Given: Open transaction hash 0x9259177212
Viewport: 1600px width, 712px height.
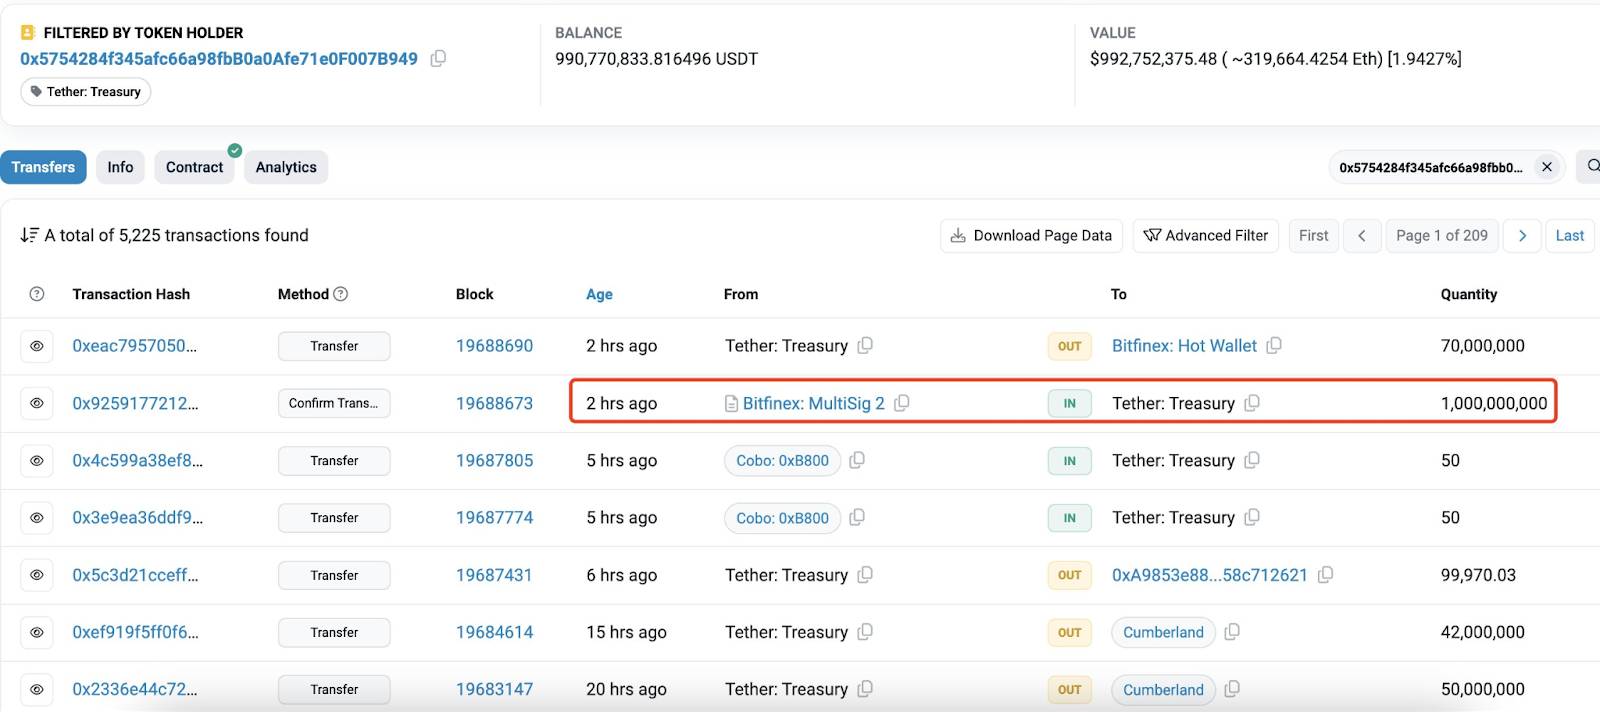Looking at the screenshot, I should coord(135,403).
